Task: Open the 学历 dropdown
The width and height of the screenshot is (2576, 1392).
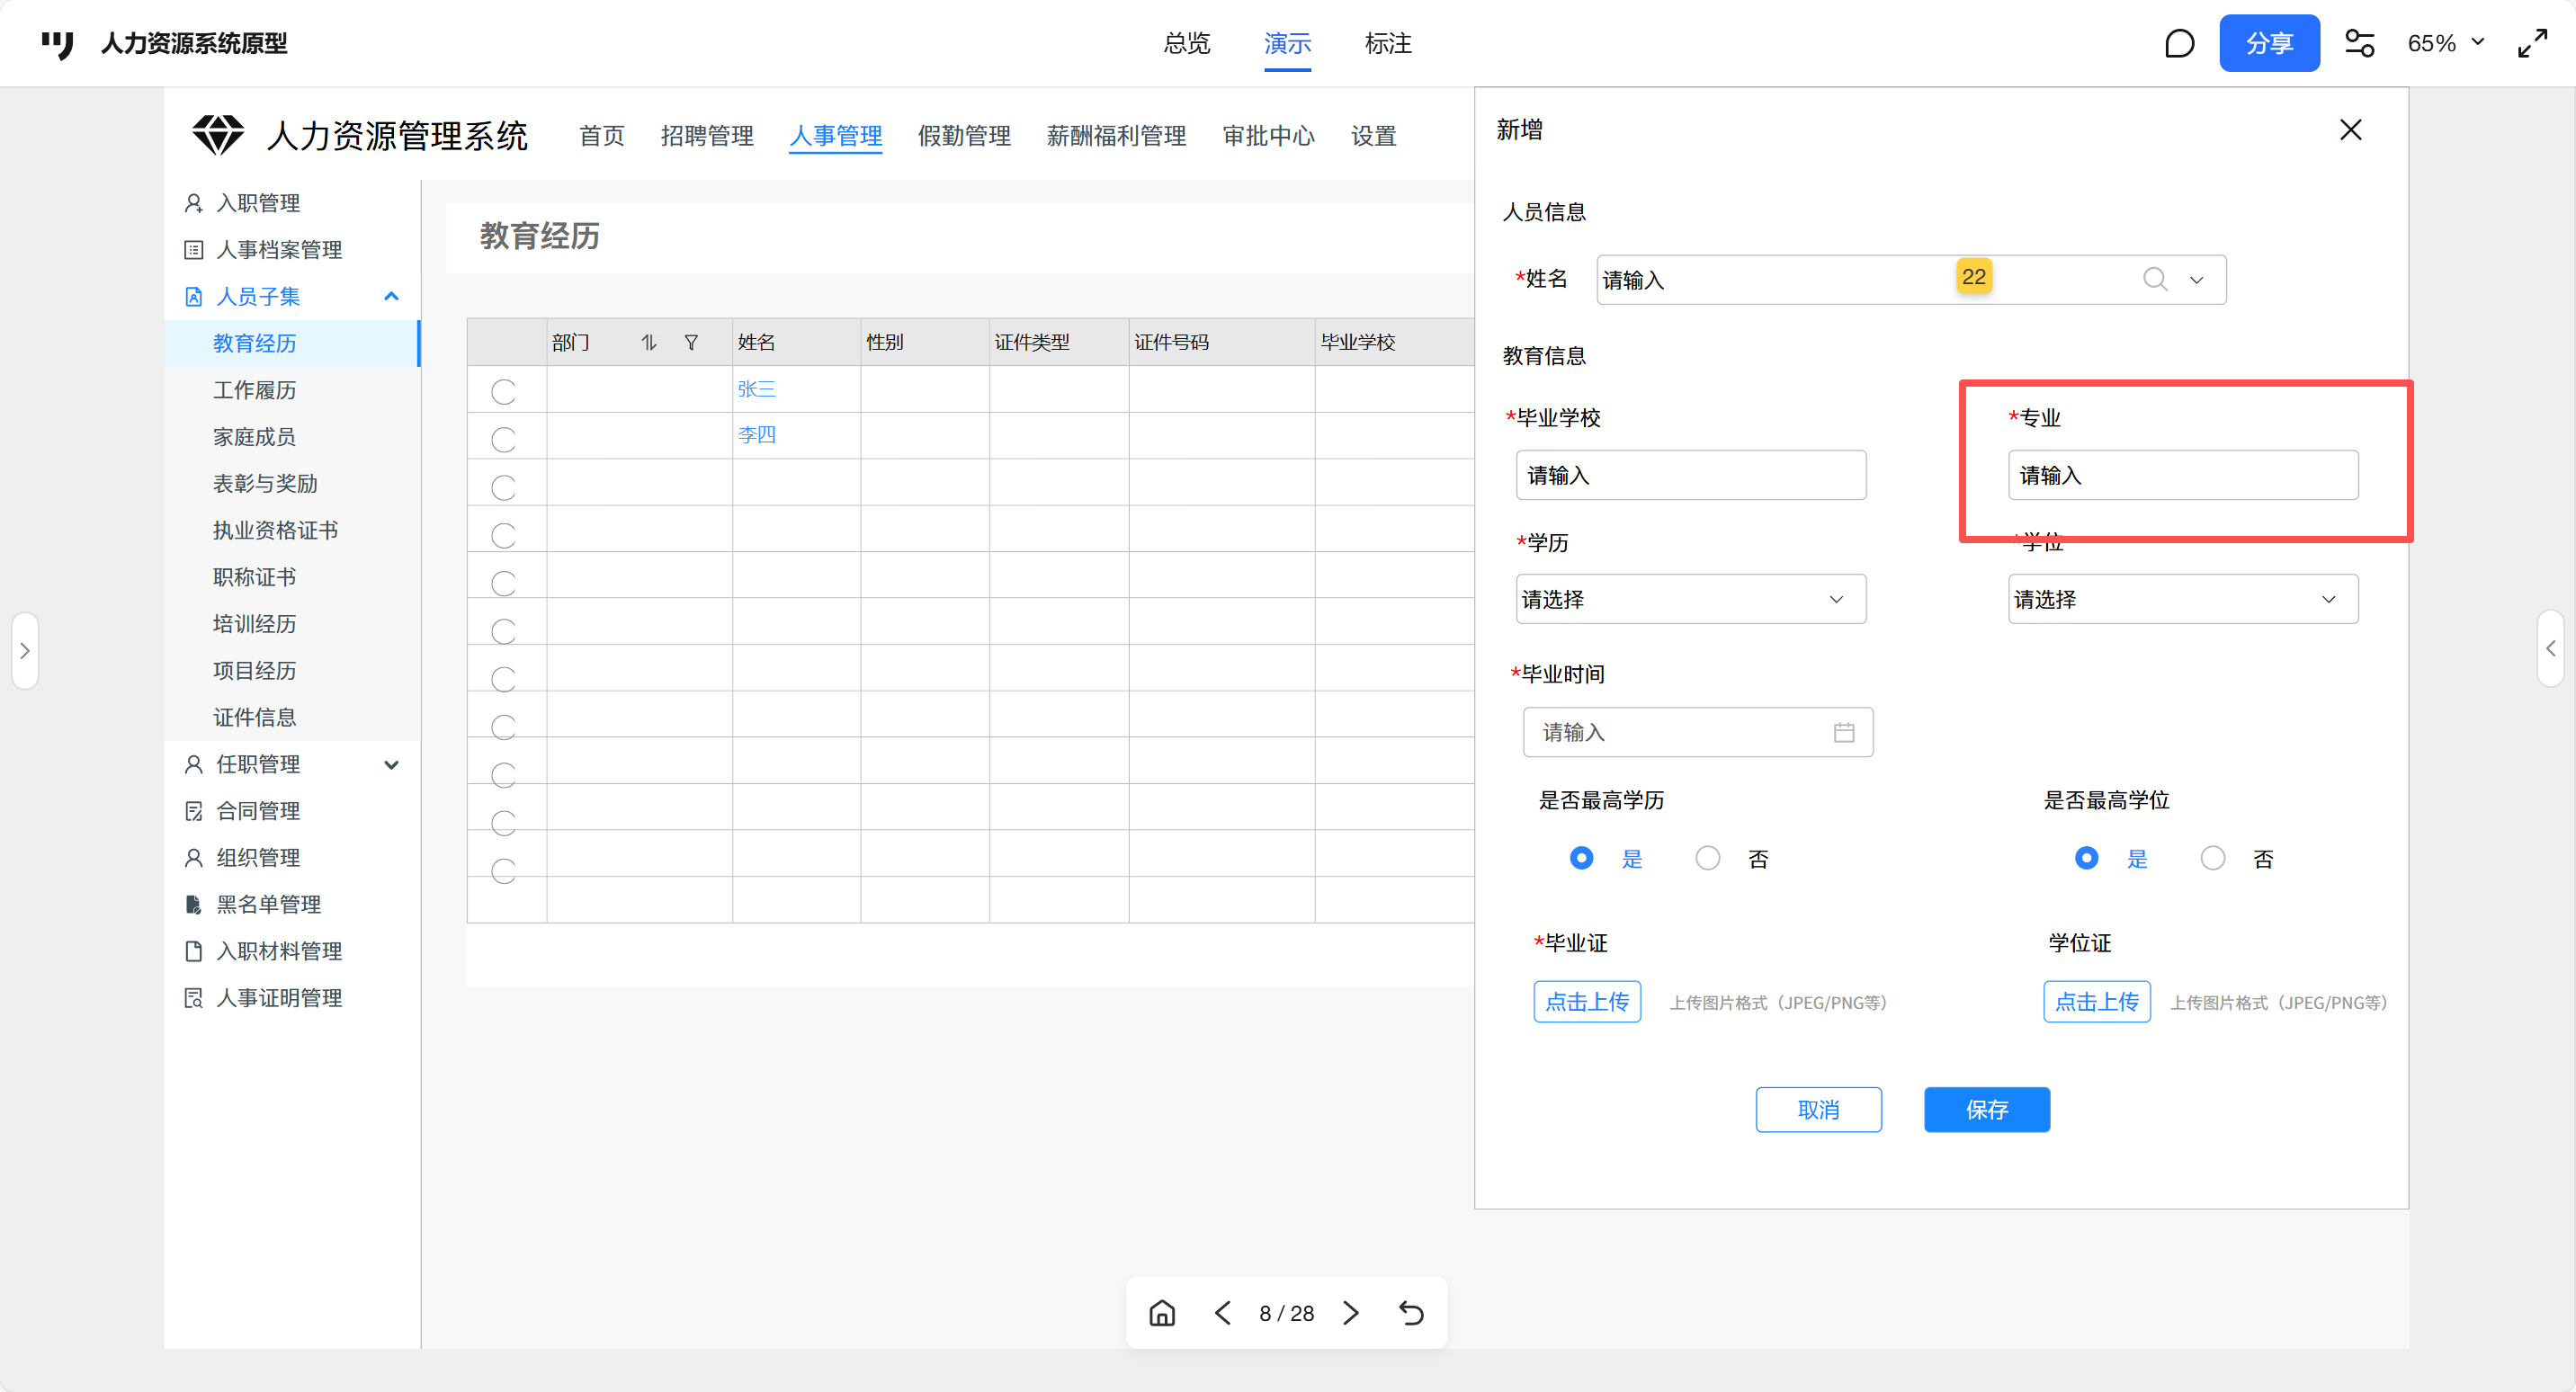Action: (x=1690, y=599)
